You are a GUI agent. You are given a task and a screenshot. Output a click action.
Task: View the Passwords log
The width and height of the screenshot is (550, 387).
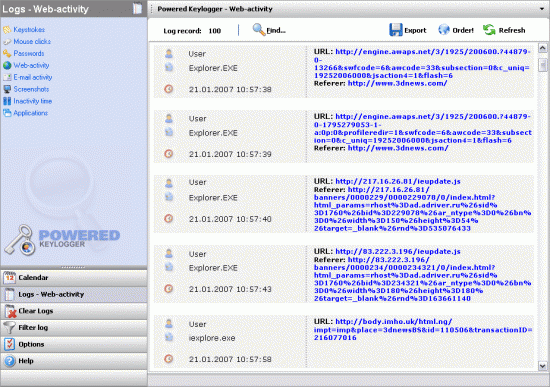tap(29, 54)
